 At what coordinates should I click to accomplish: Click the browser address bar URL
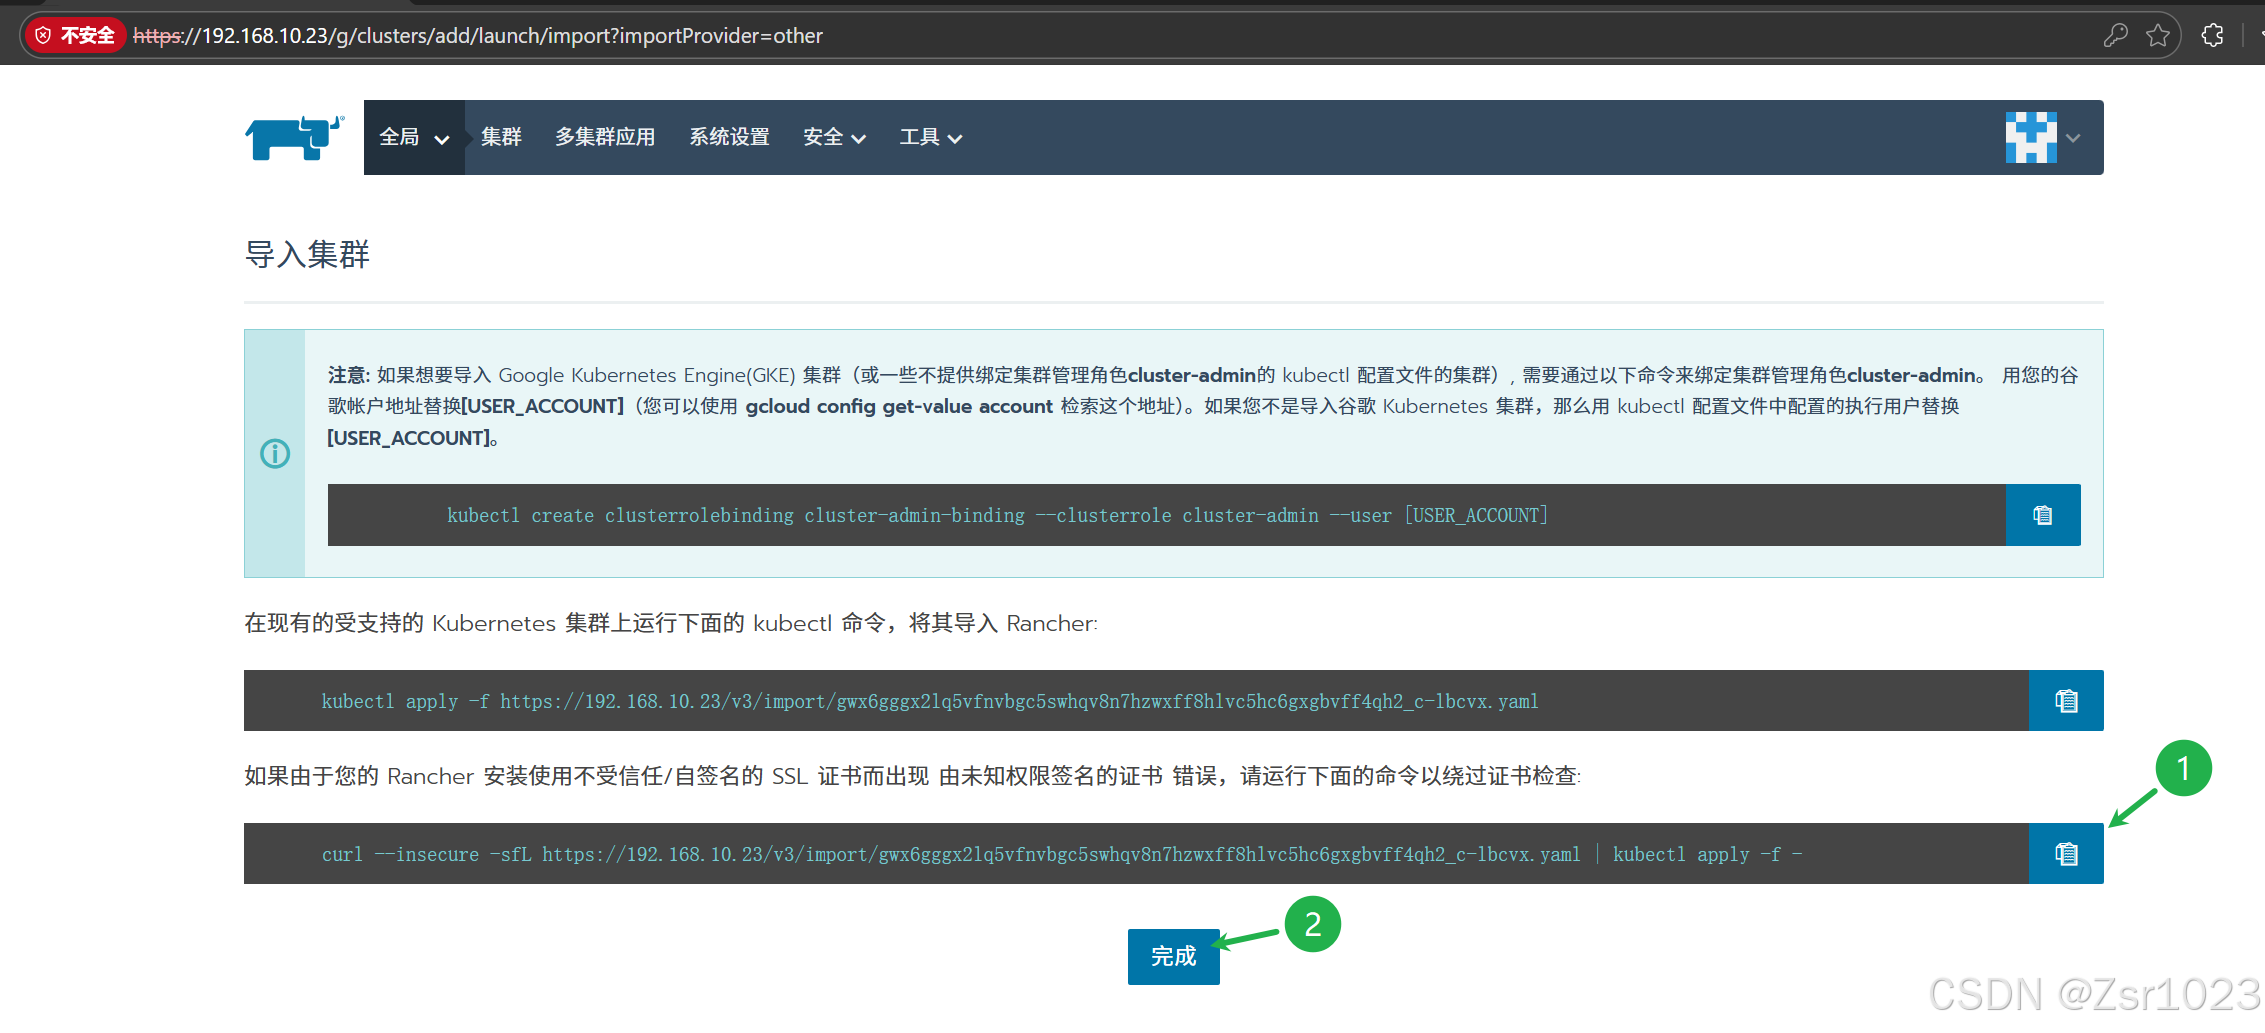[x=478, y=36]
